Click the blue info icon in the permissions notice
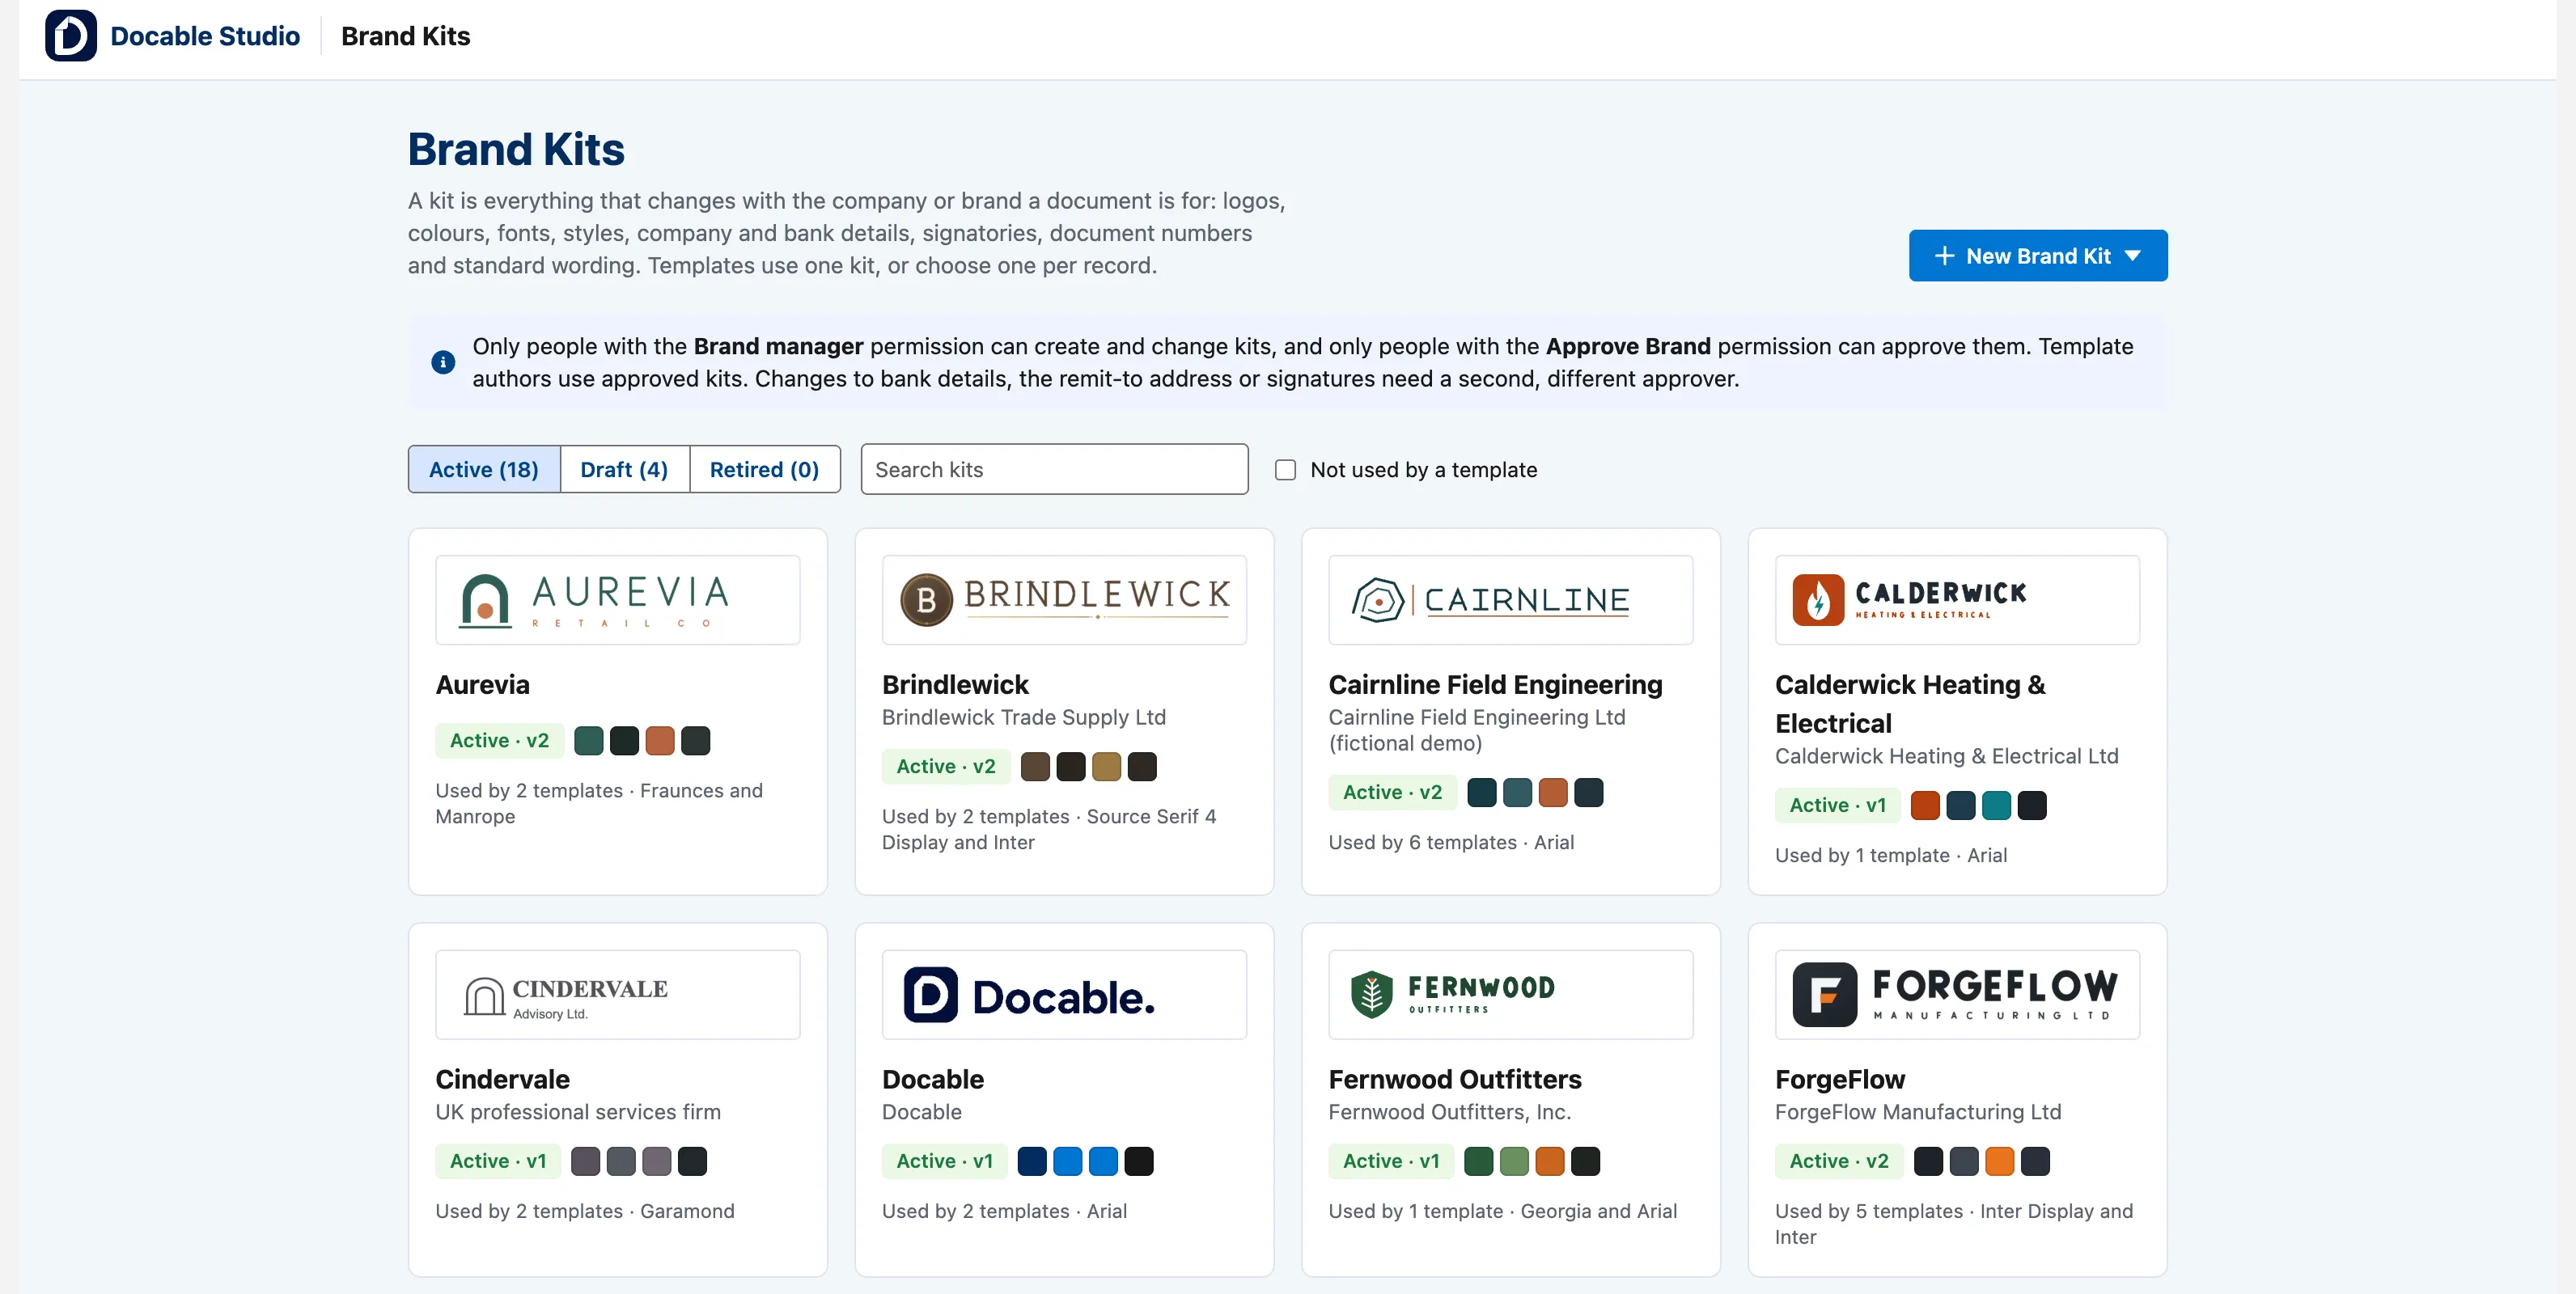Viewport: 2576px width, 1294px height. [x=443, y=362]
